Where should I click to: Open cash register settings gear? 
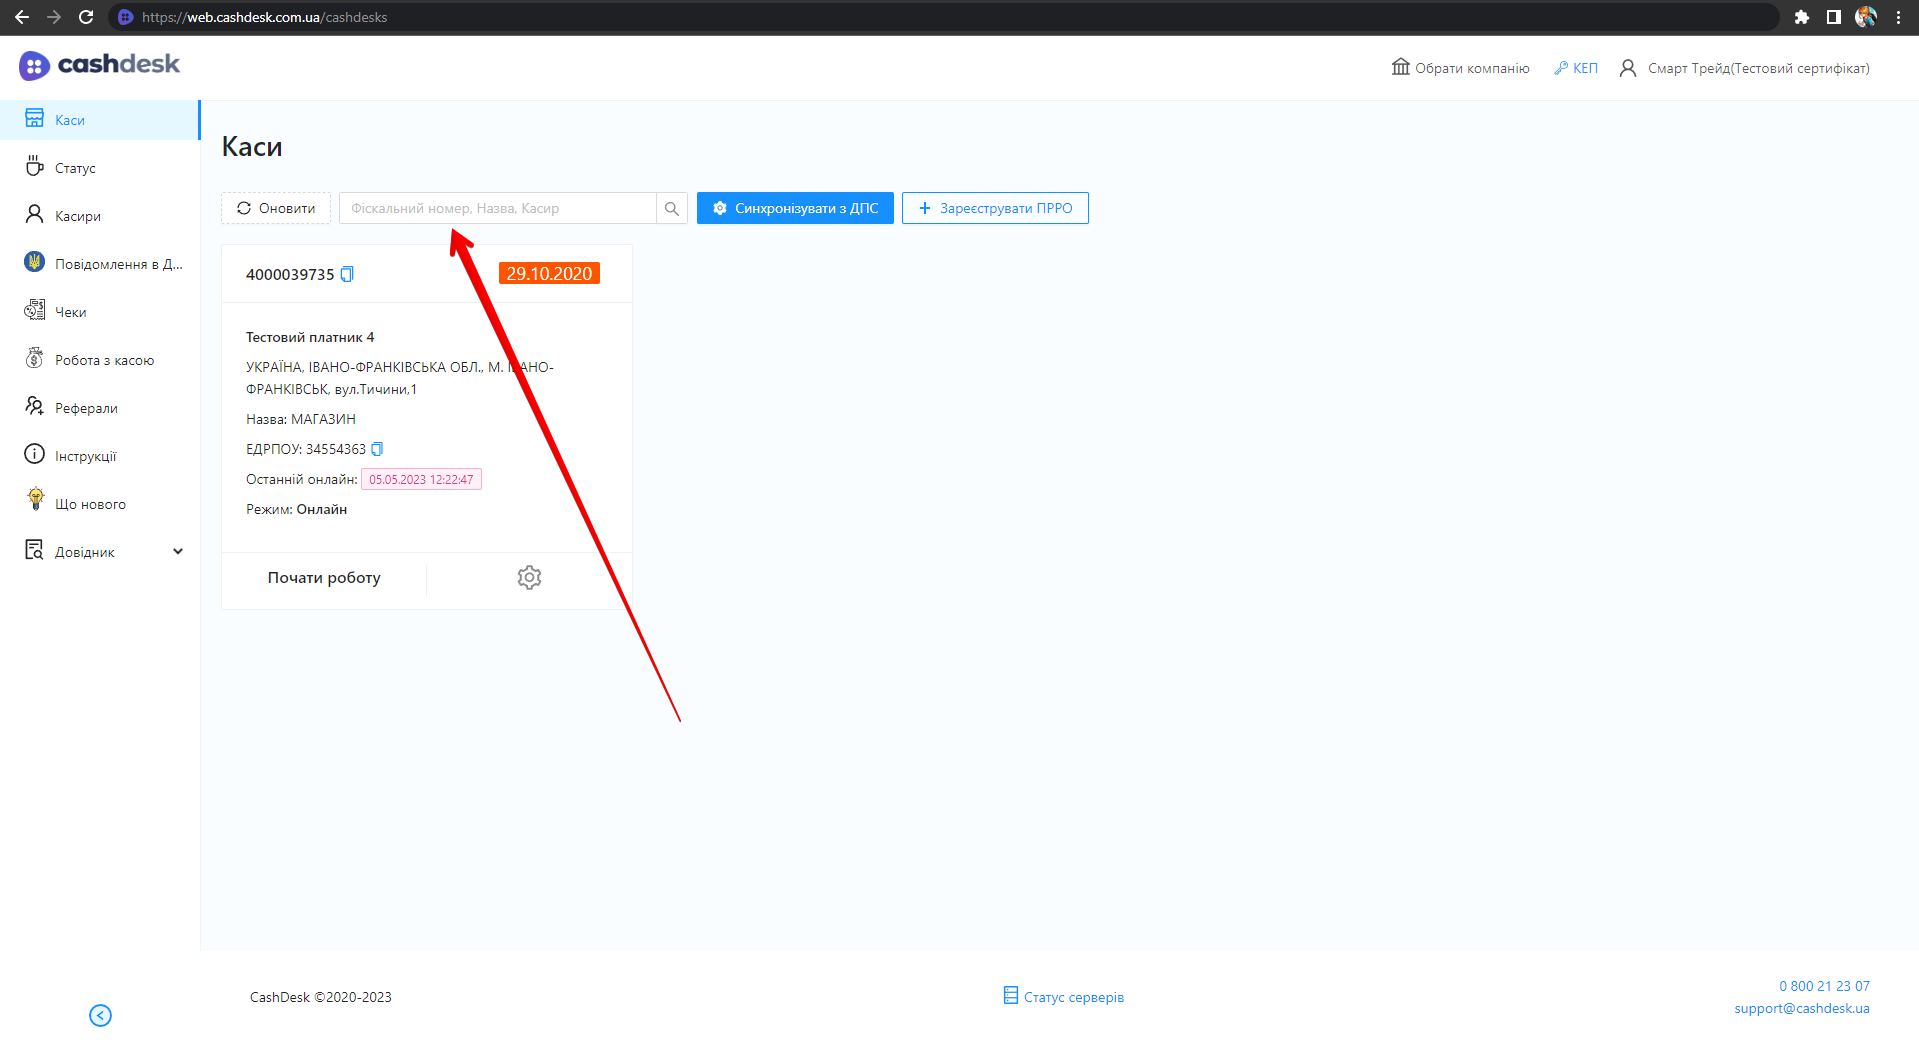(529, 577)
